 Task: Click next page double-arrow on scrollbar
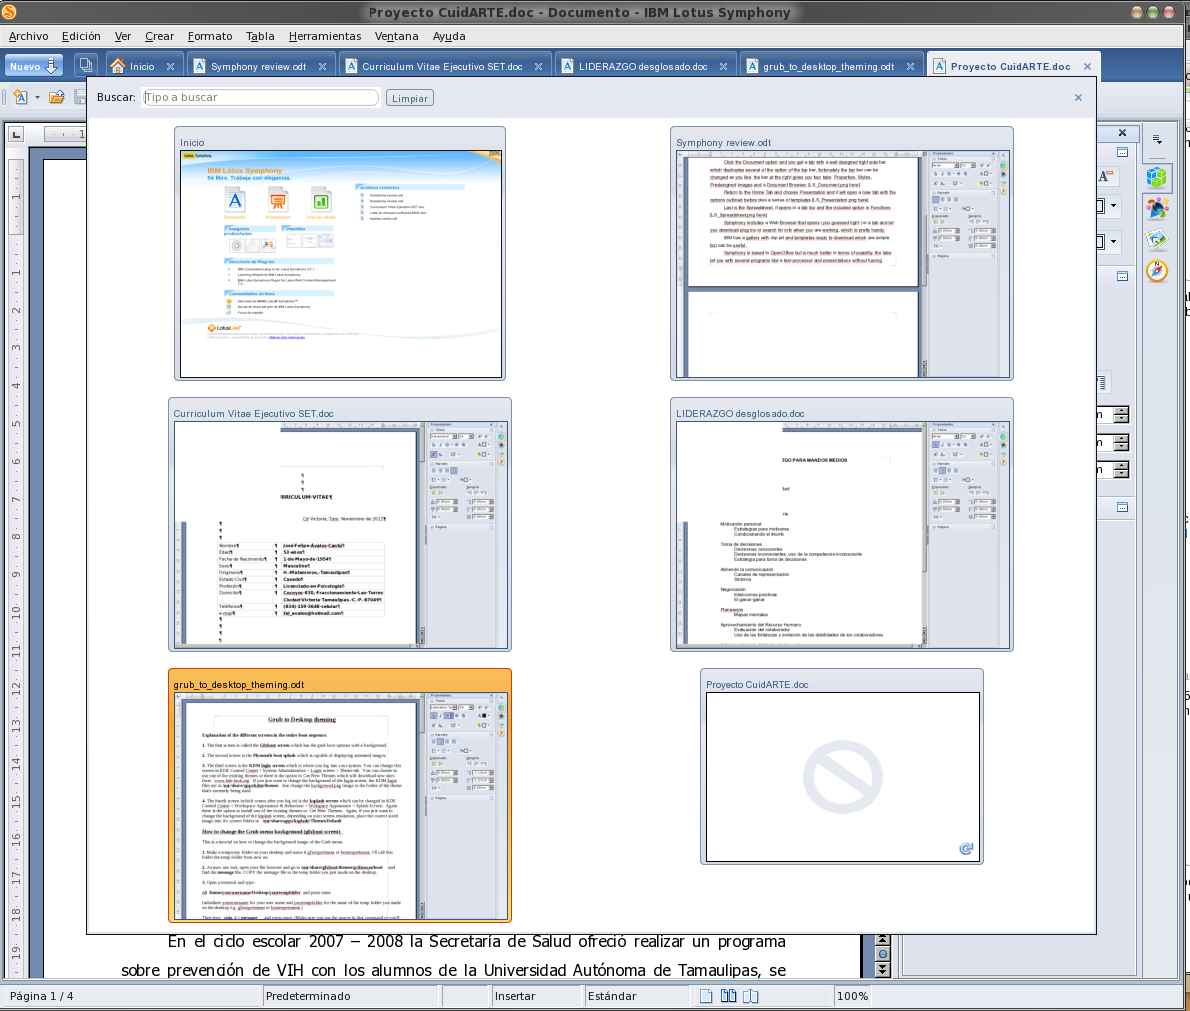pyautogui.click(x=882, y=969)
